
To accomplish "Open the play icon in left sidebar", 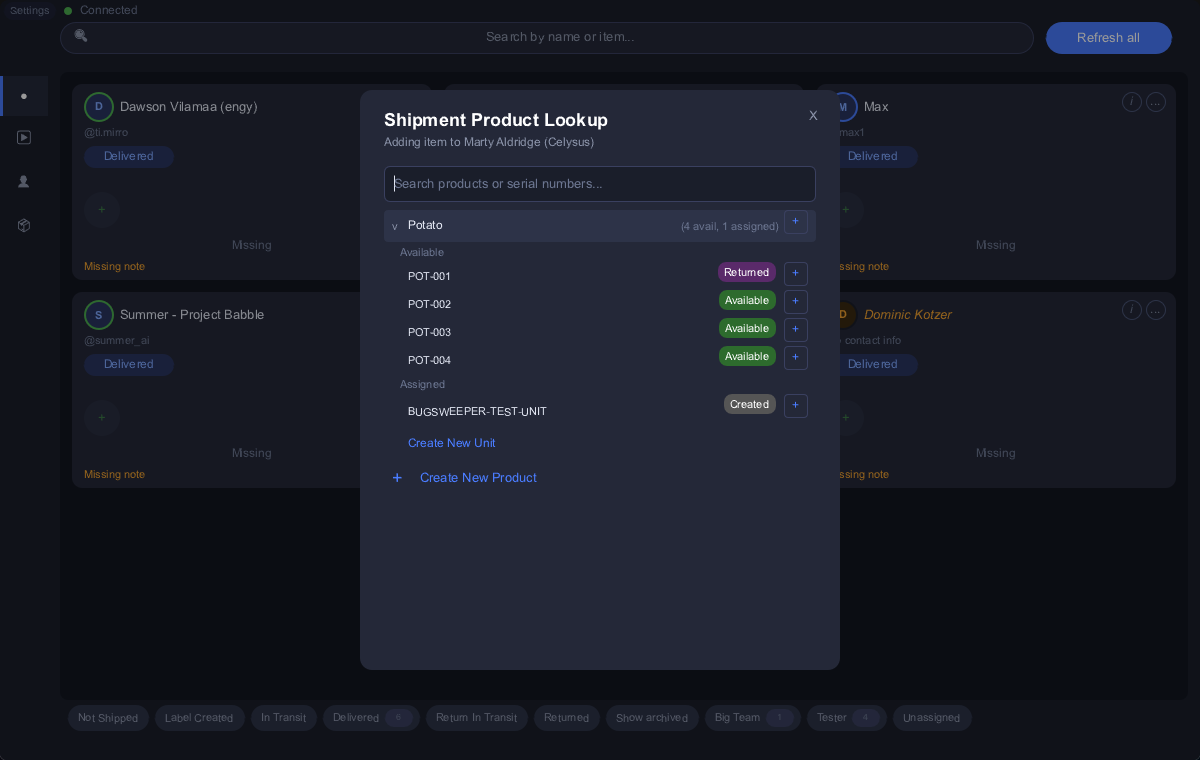I will (x=24, y=137).
